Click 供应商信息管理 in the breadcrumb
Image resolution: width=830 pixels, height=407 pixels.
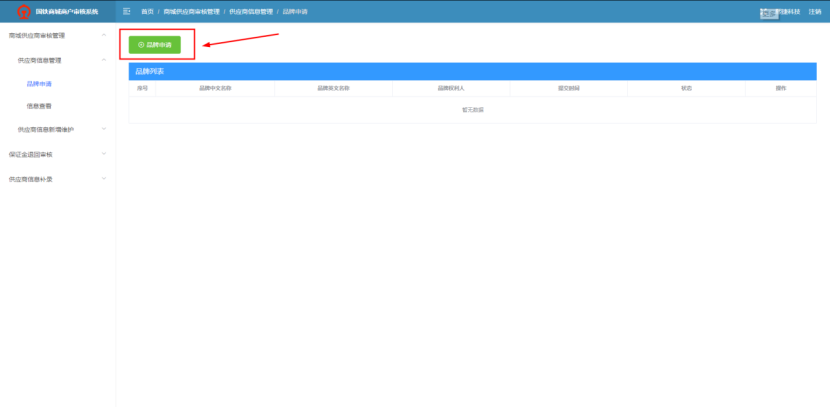click(251, 11)
